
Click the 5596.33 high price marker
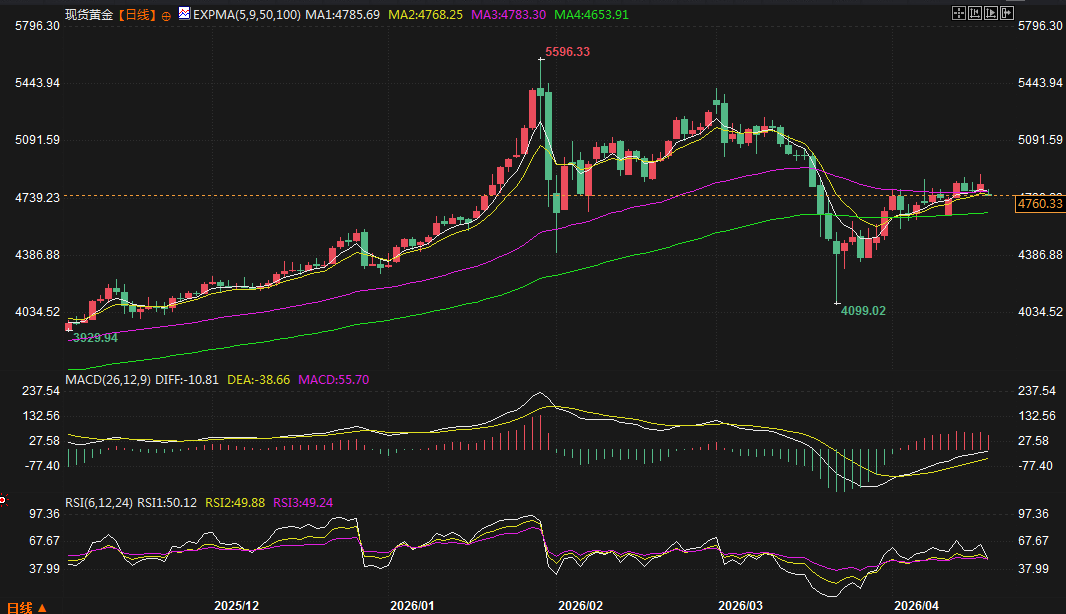click(x=566, y=52)
